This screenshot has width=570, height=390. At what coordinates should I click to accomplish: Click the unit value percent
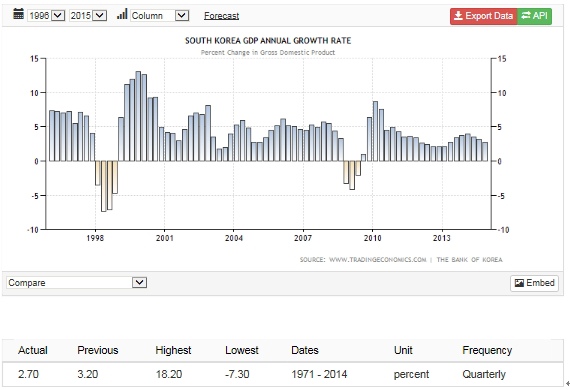click(411, 374)
